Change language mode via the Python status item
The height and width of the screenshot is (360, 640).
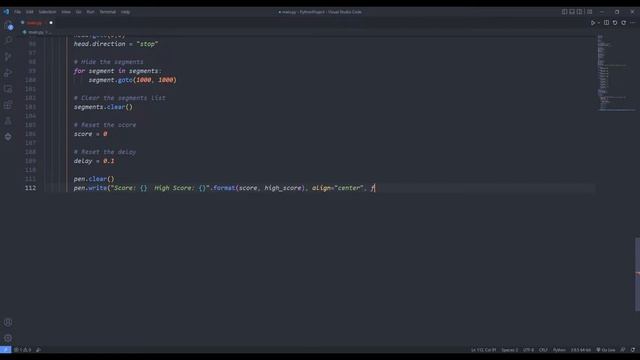(559, 350)
